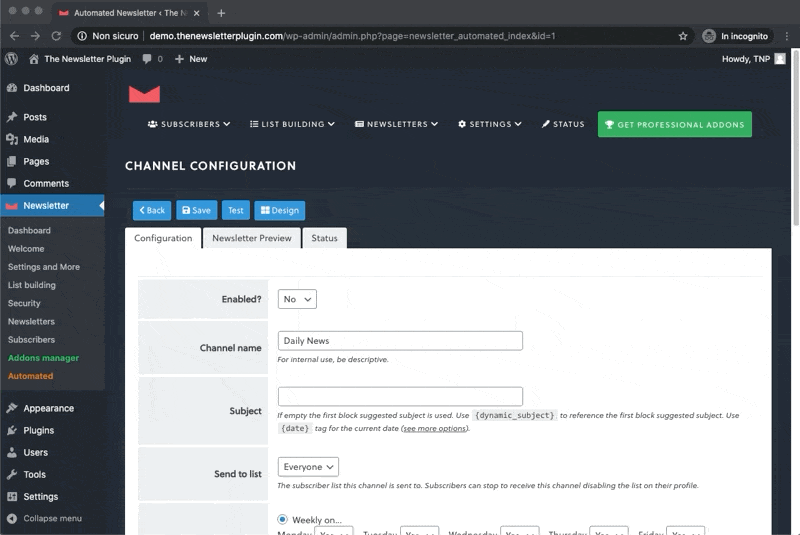The image size is (800, 535).
Task: Click the Posts pin icon
Action: pyautogui.click(x=12, y=117)
